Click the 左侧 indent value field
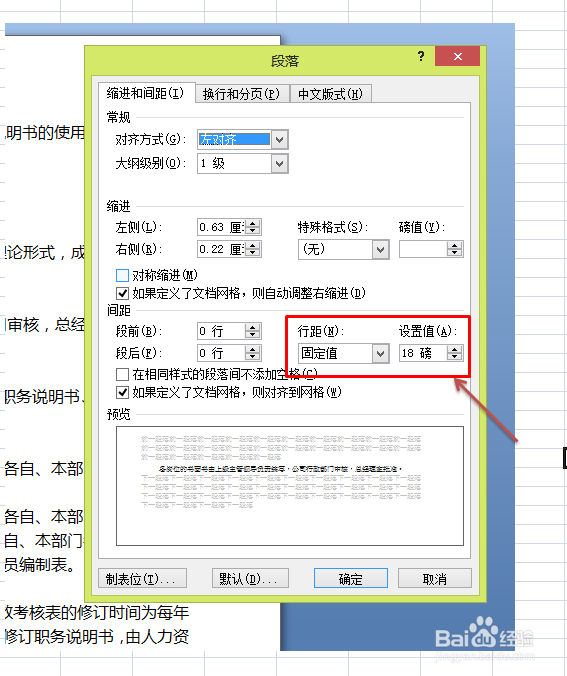 tap(221, 227)
